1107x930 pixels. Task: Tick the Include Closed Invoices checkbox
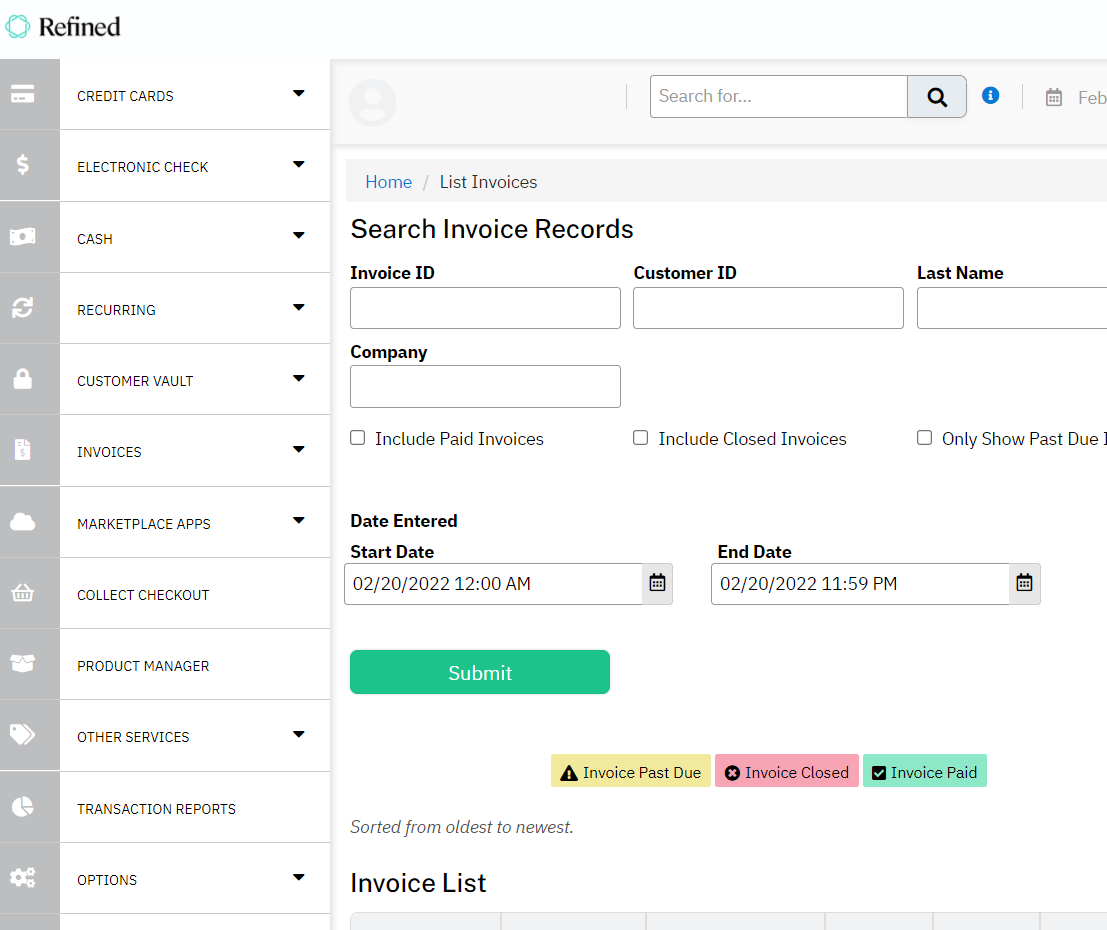tap(640, 438)
